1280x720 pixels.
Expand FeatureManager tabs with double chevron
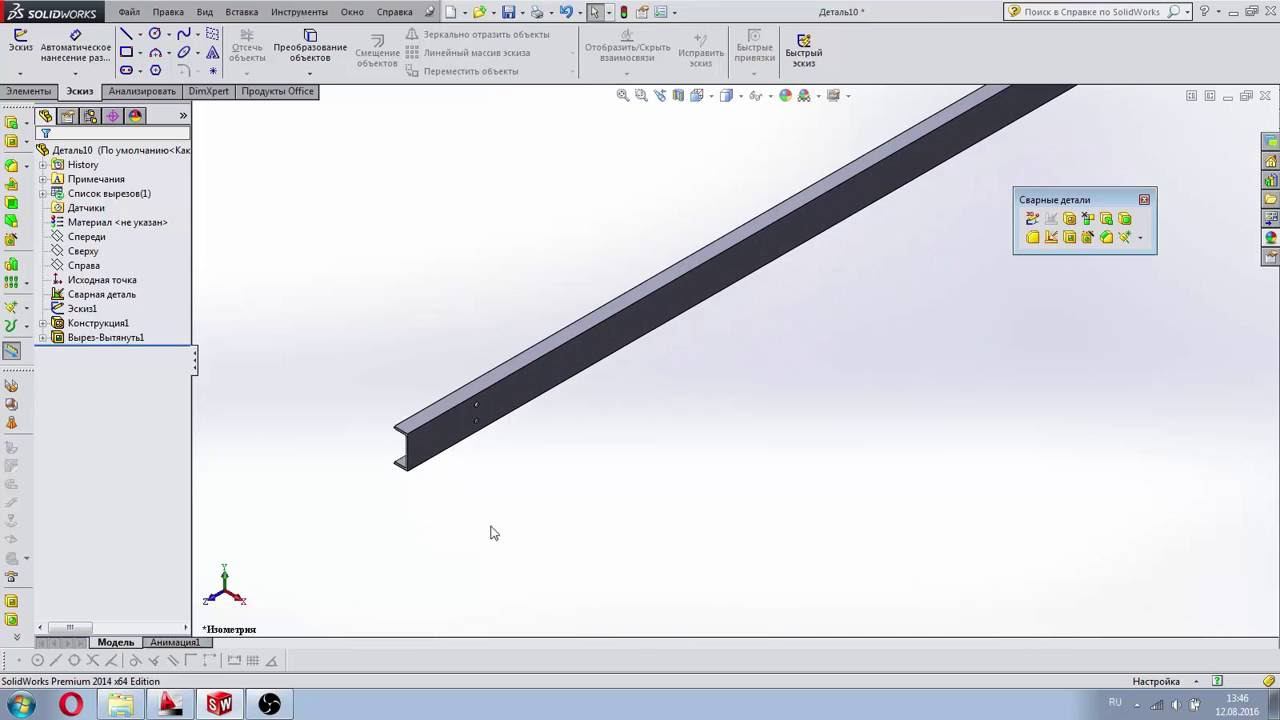pyautogui.click(x=183, y=116)
